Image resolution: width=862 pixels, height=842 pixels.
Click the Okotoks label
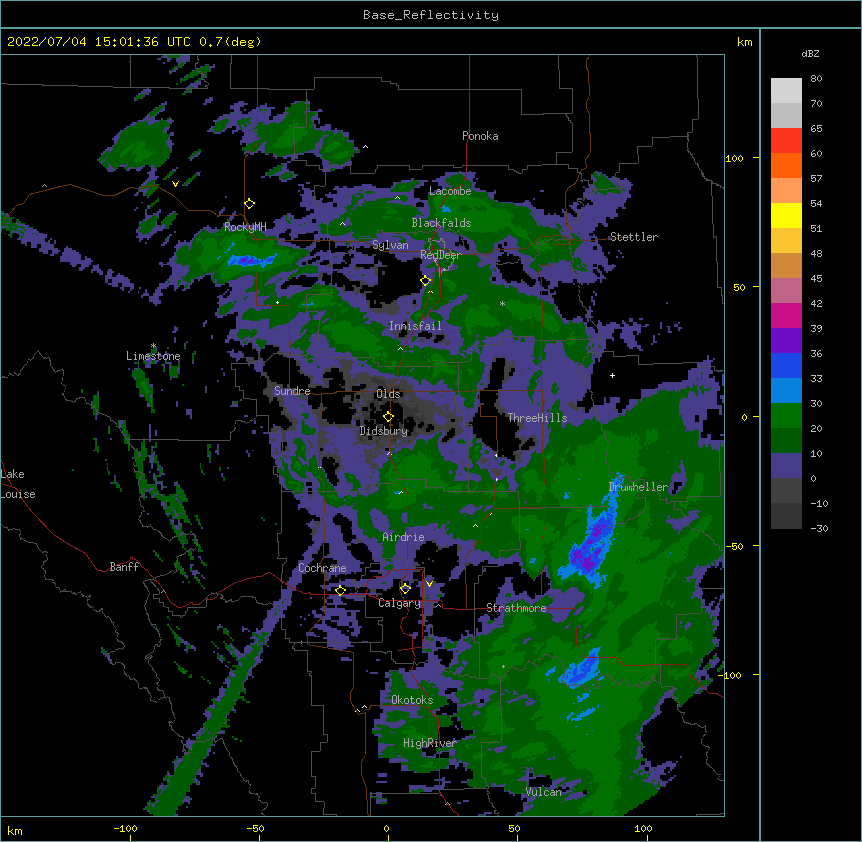pyautogui.click(x=412, y=700)
